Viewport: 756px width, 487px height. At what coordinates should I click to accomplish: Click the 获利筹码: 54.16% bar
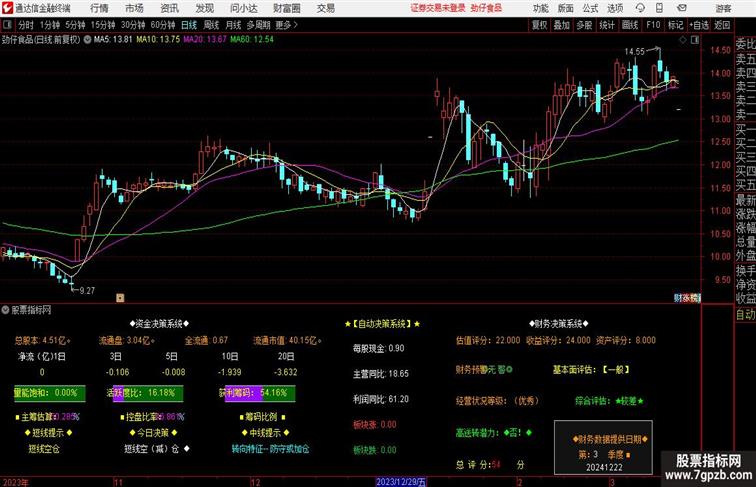point(257,393)
